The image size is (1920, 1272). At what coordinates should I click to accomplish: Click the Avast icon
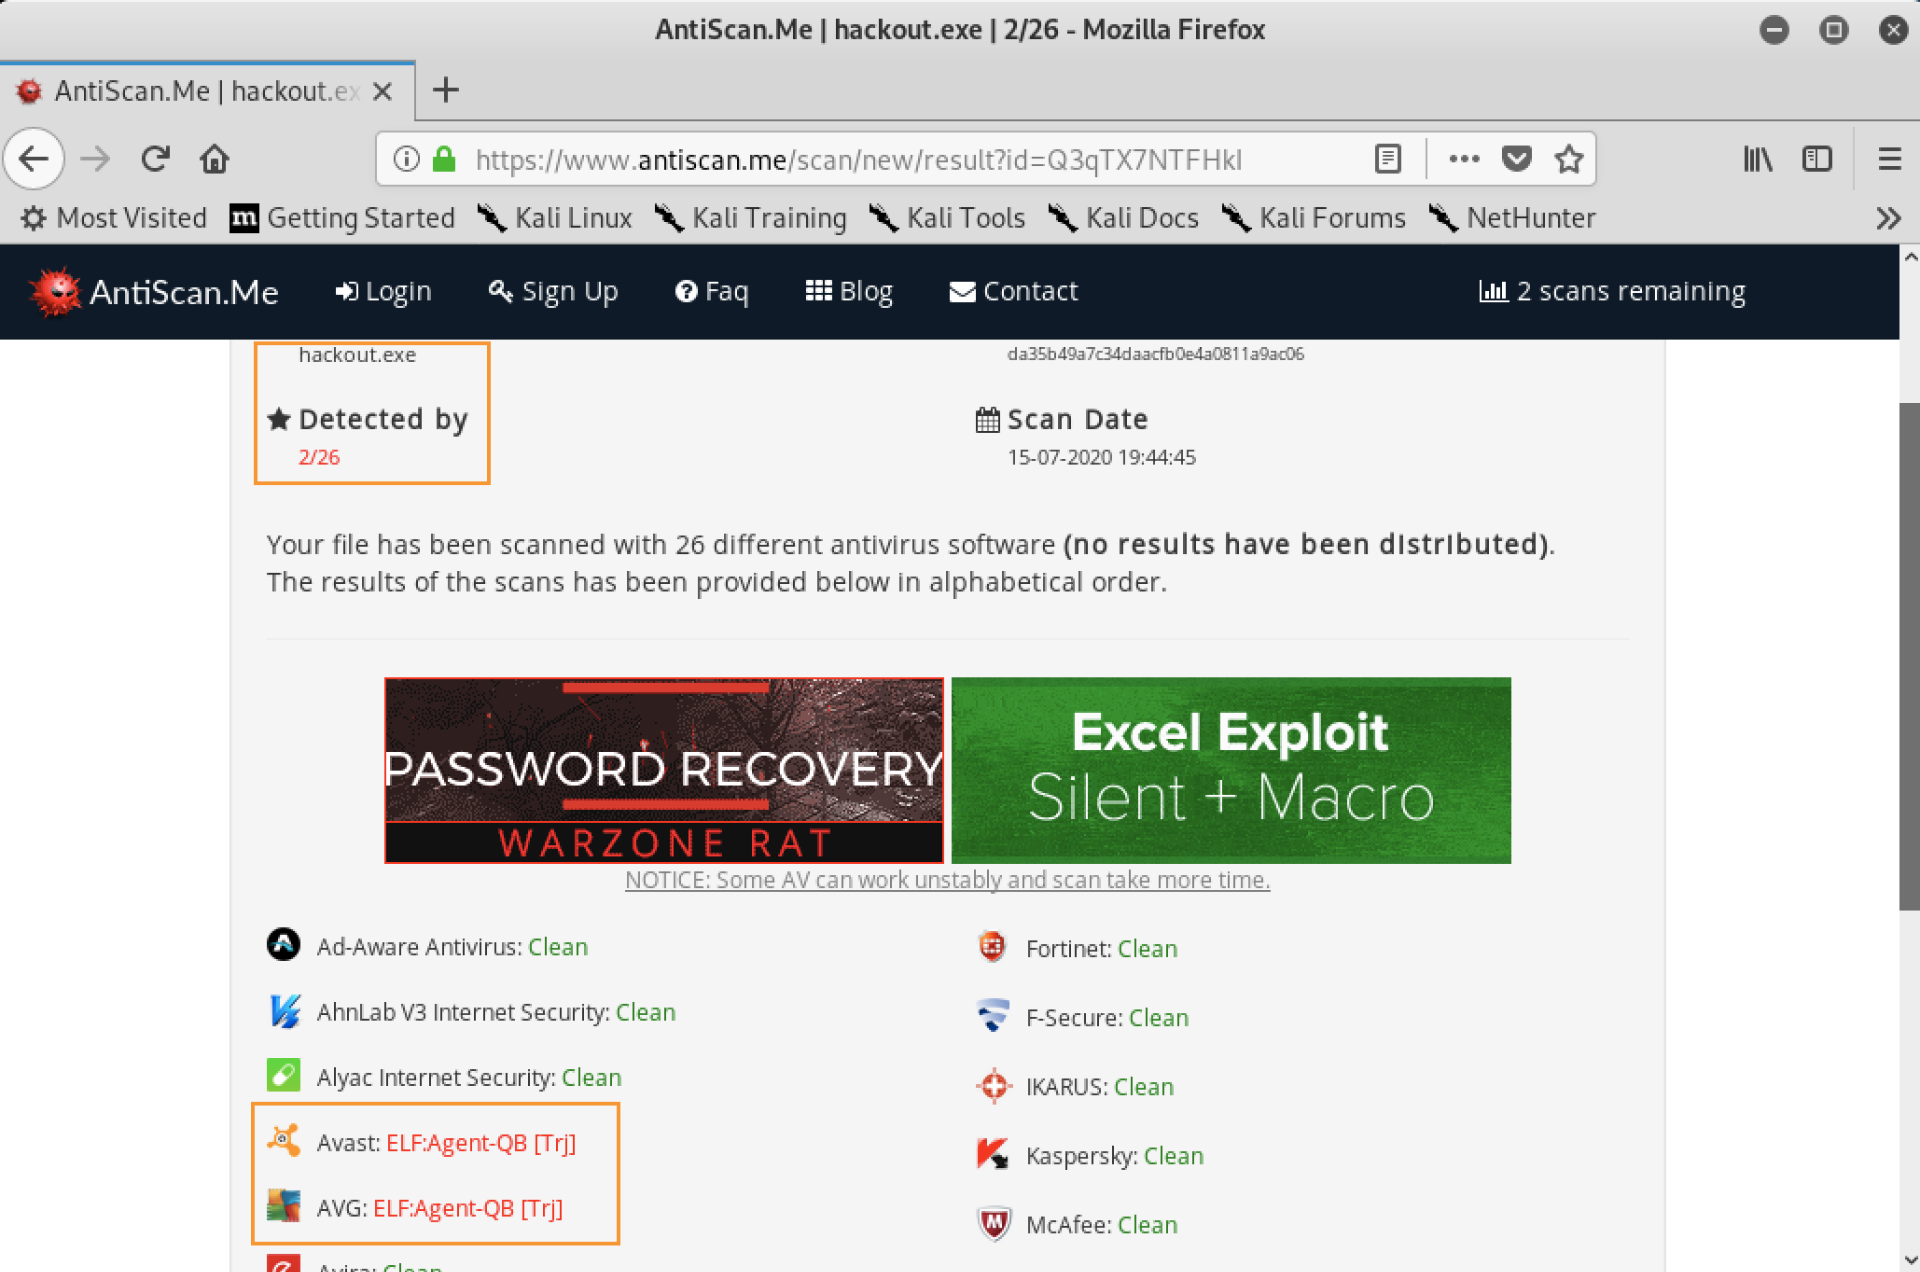point(284,1141)
